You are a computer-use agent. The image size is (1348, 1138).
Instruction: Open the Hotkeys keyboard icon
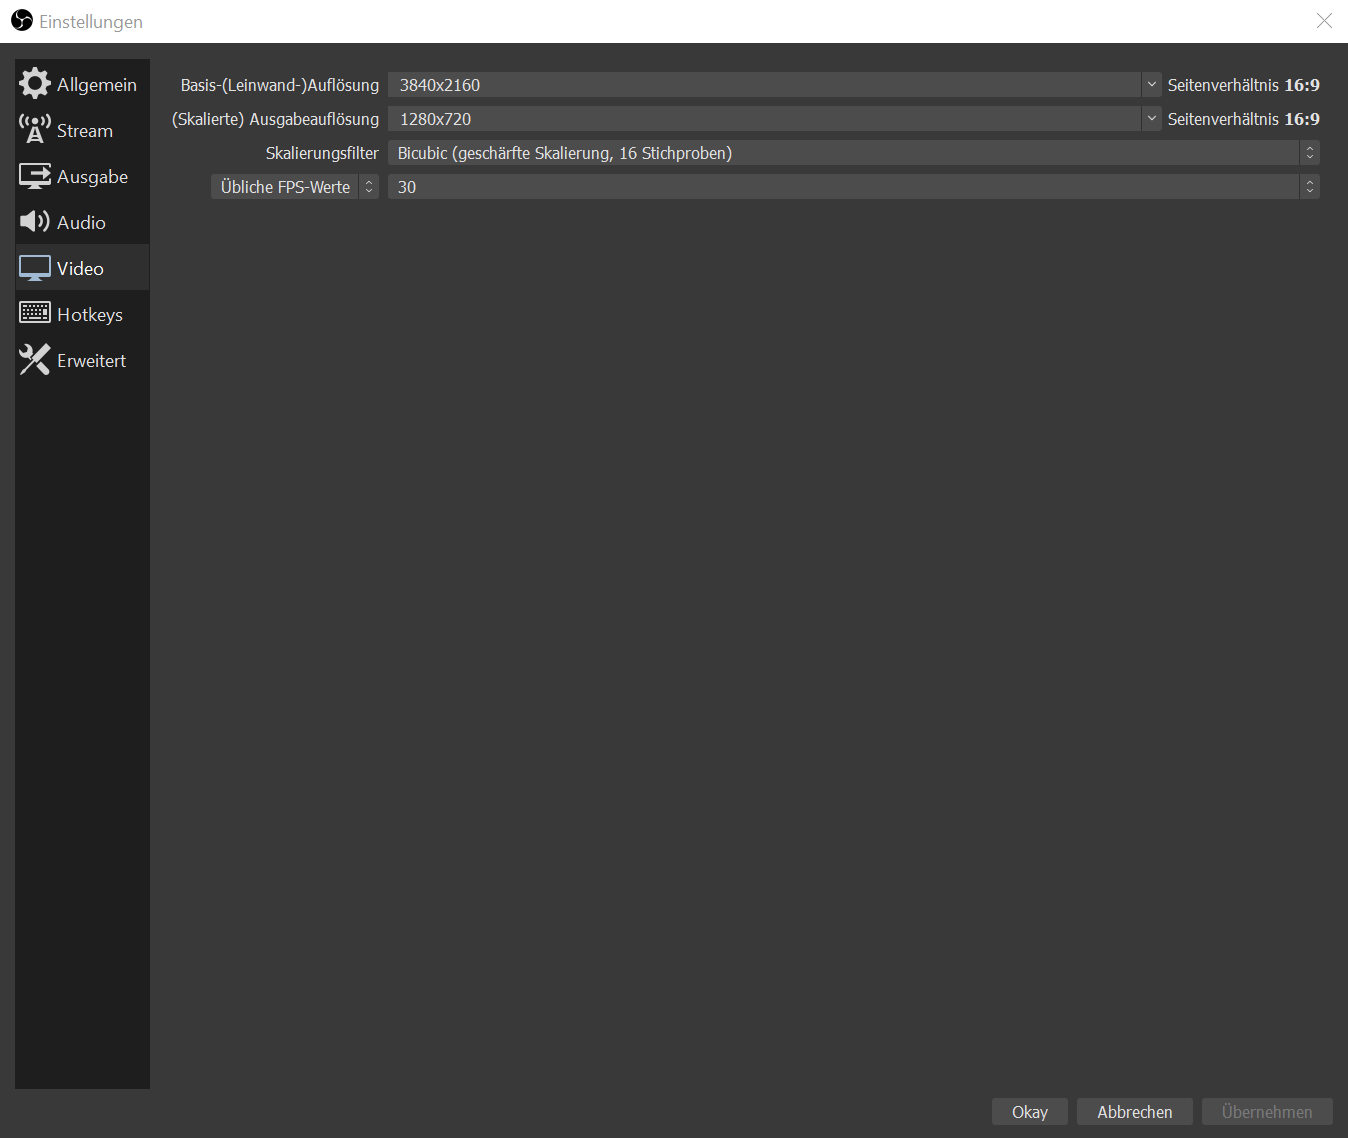tap(35, 314)
